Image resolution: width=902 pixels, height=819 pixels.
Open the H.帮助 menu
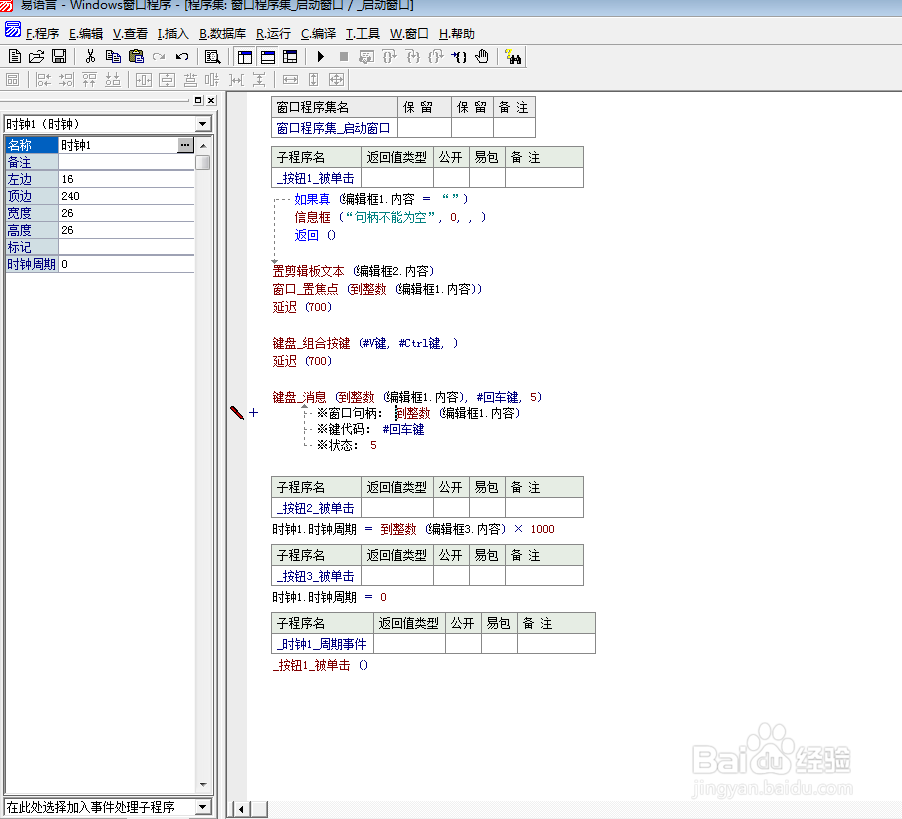(x=457, y=33)
